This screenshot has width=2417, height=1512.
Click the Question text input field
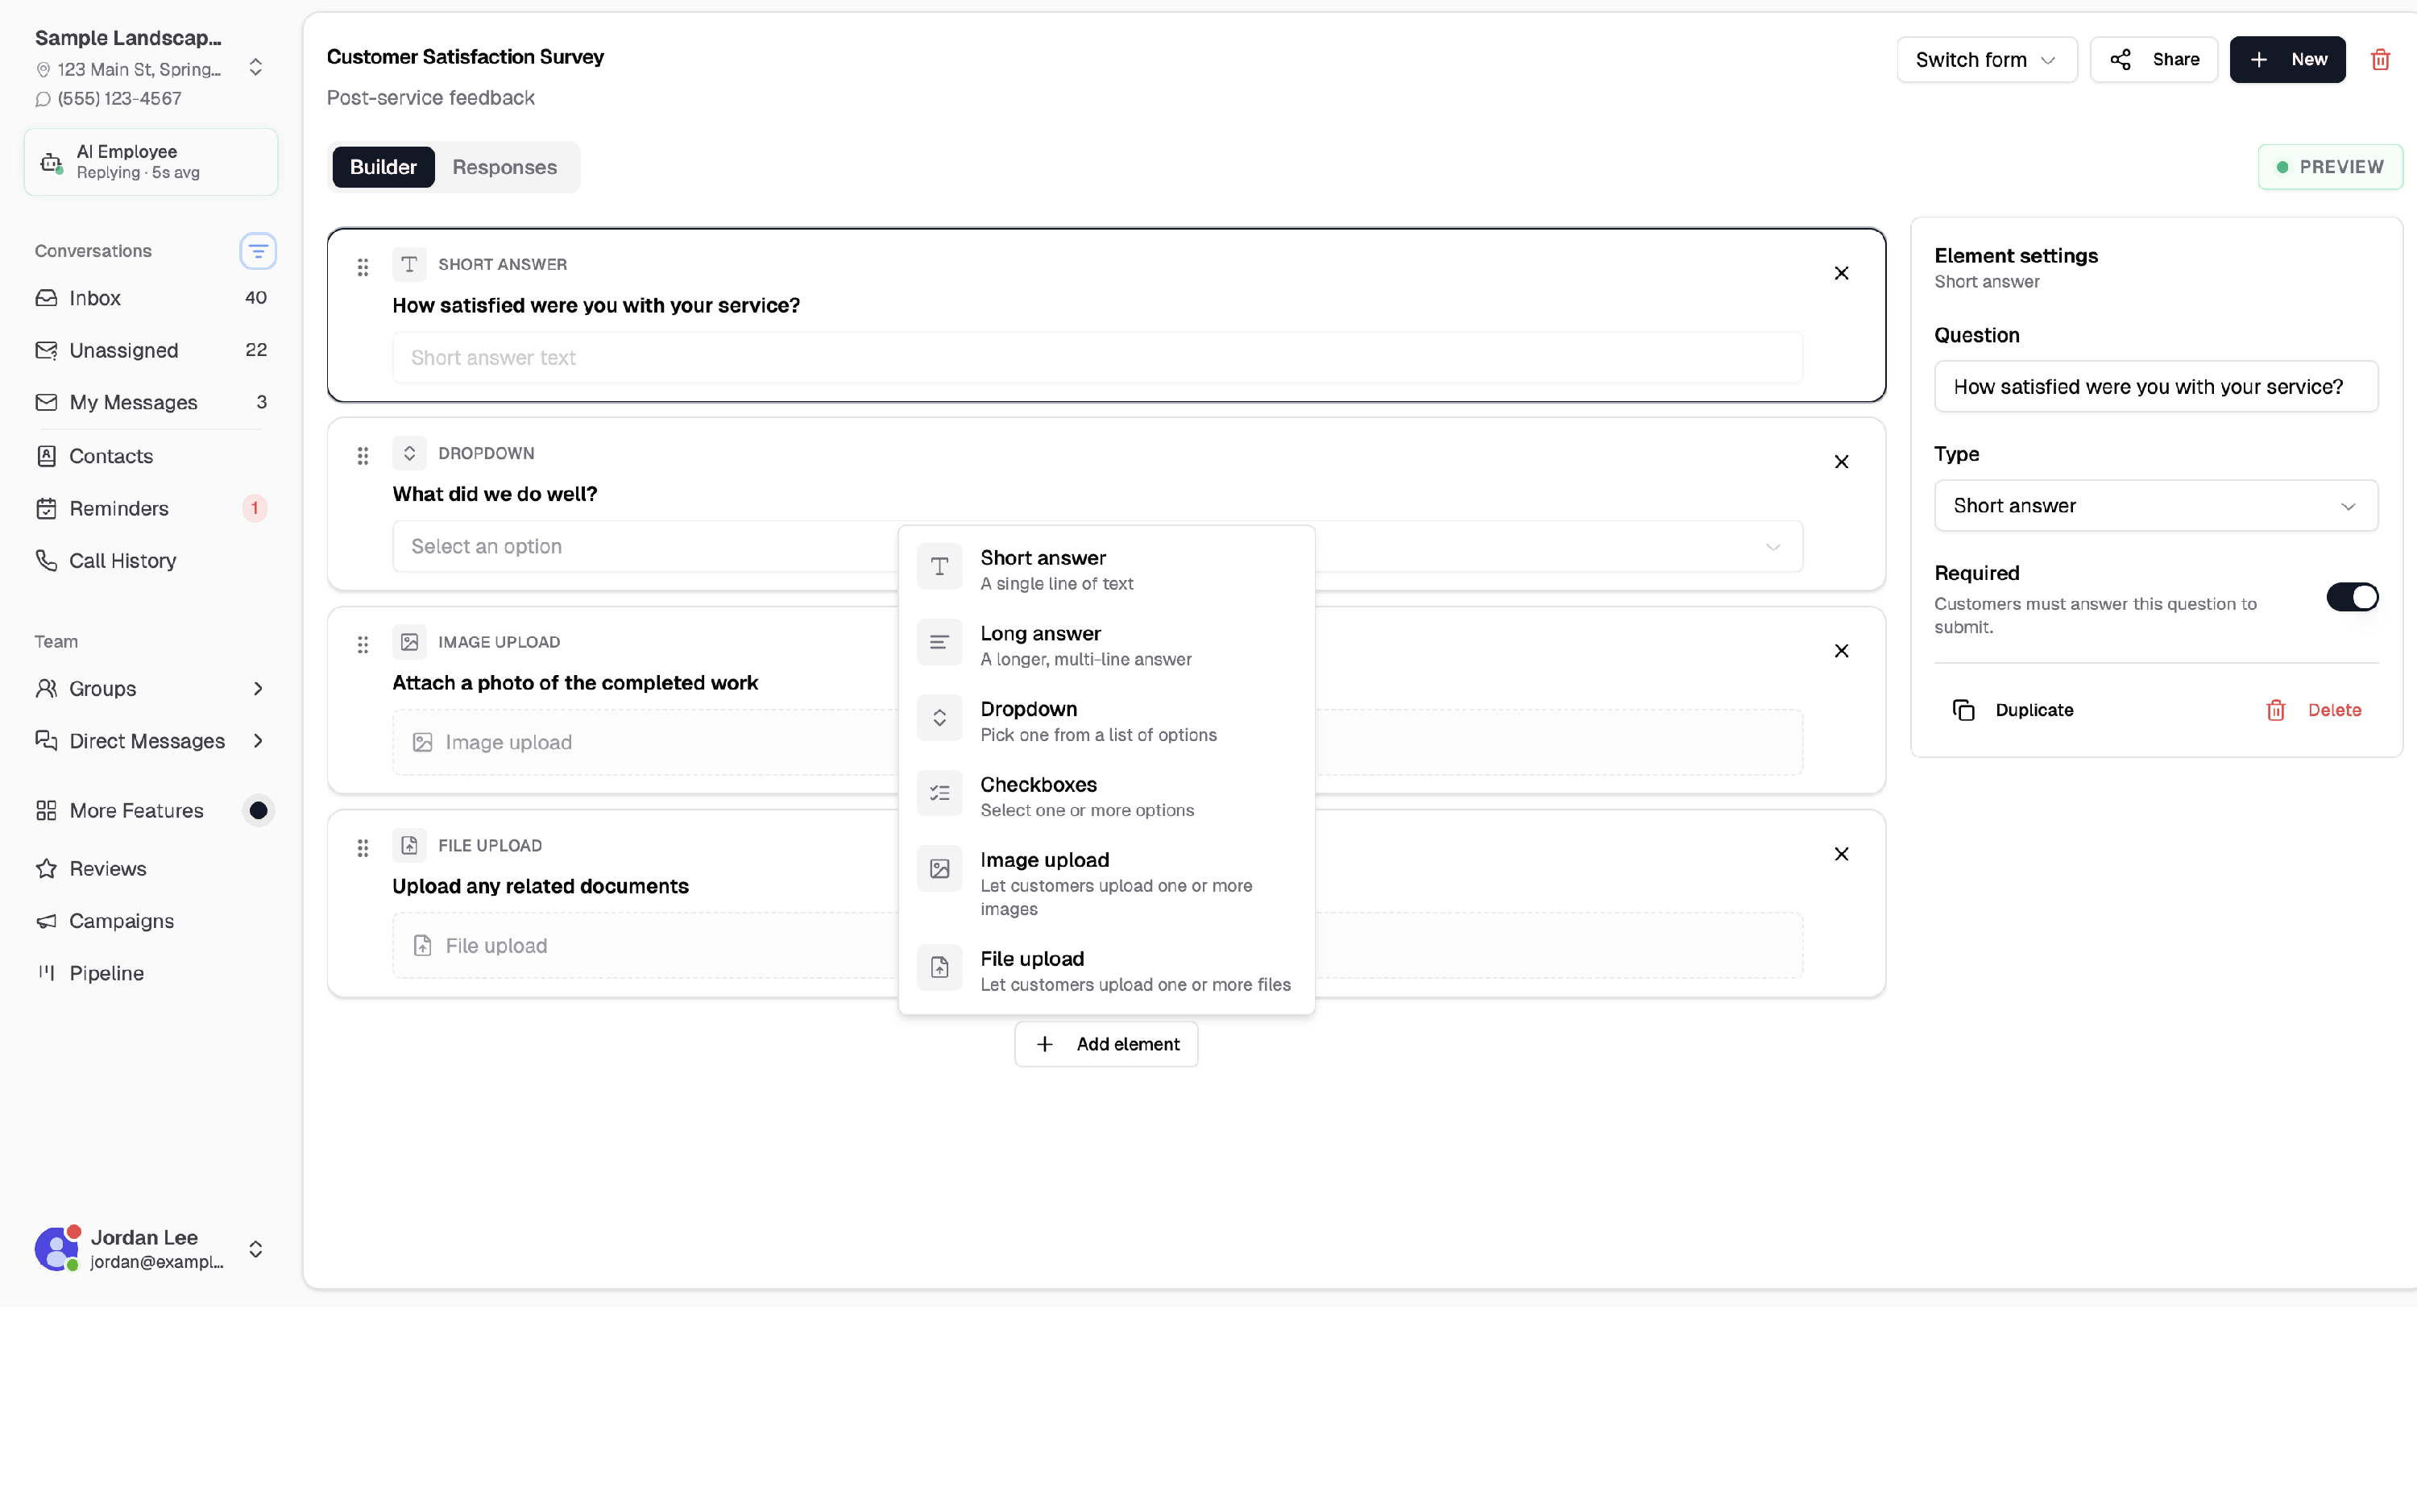[2155, 387]
